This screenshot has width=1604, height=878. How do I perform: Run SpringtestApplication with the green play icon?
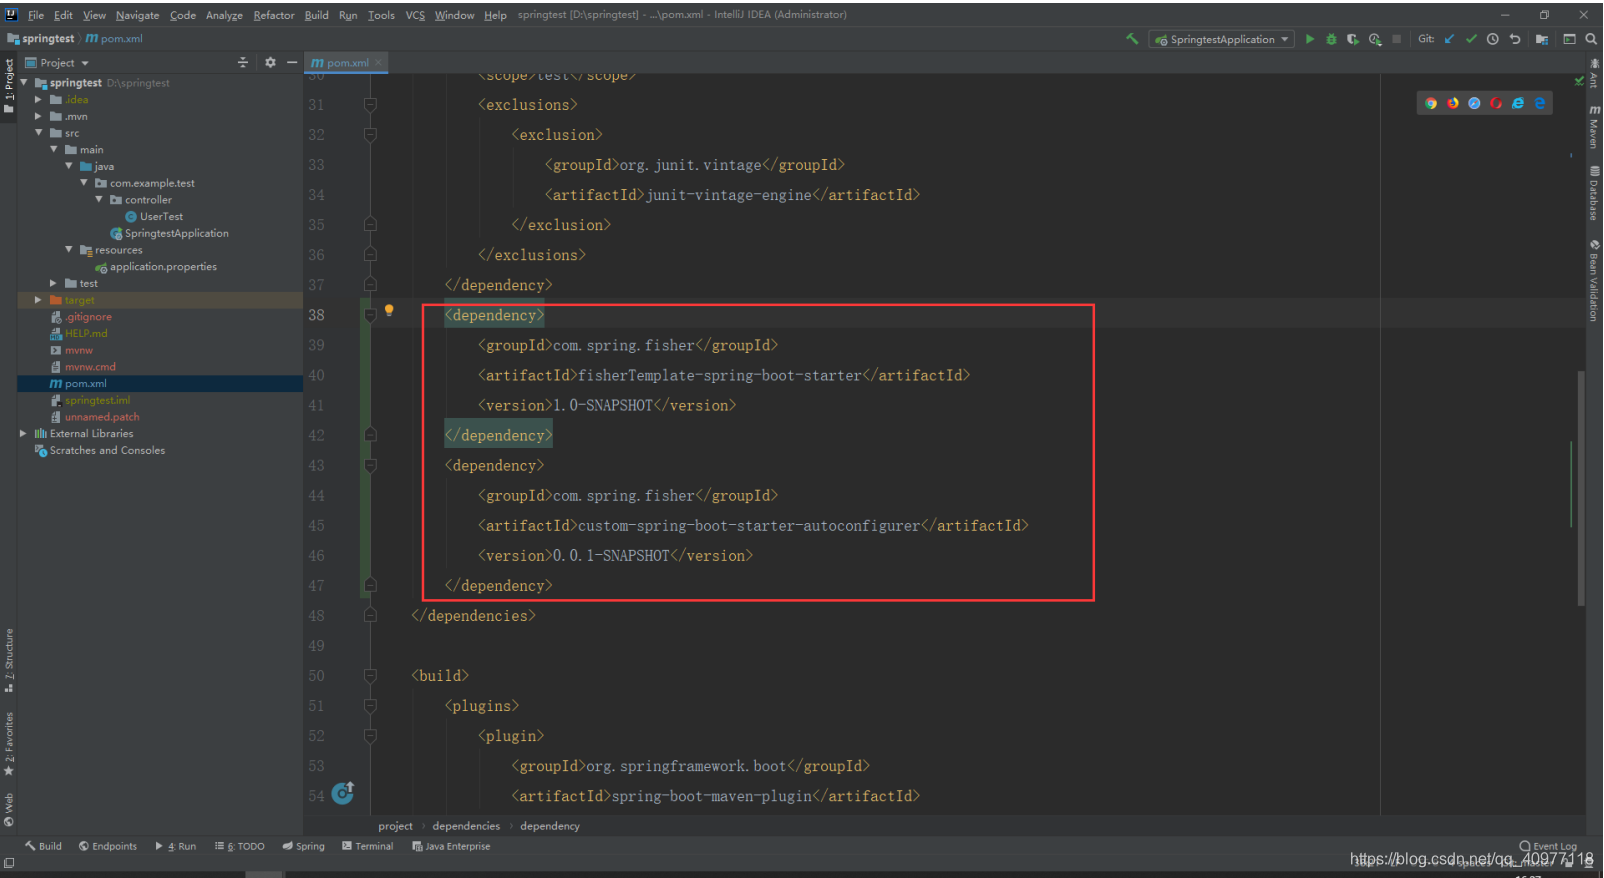[1310, 39]
